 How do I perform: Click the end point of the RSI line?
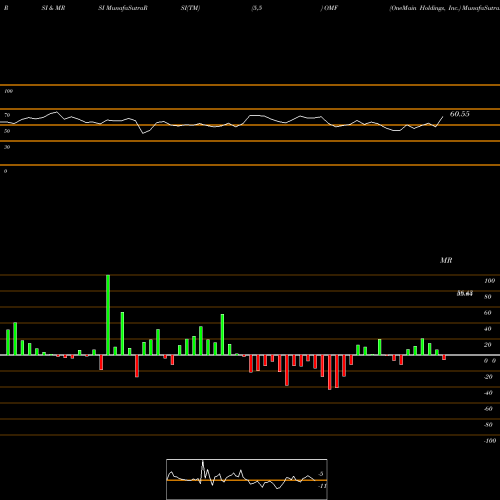(443, 117)
